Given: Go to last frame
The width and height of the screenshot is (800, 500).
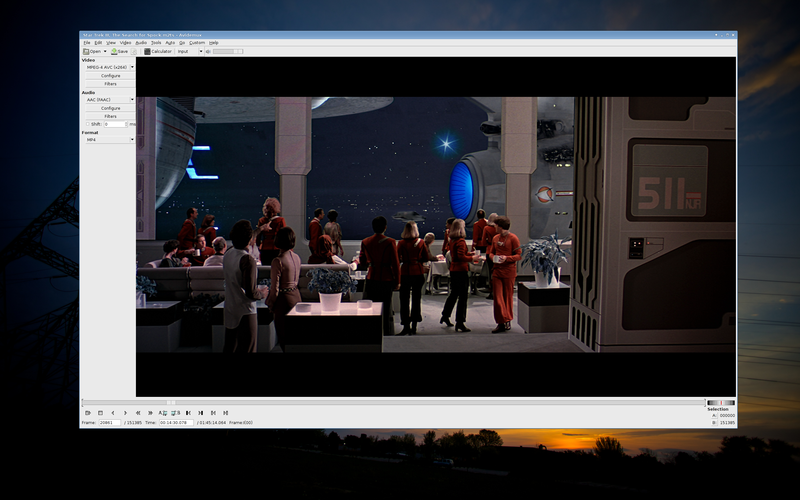Looking at the screenshot, I should click(x=226, y=413).
